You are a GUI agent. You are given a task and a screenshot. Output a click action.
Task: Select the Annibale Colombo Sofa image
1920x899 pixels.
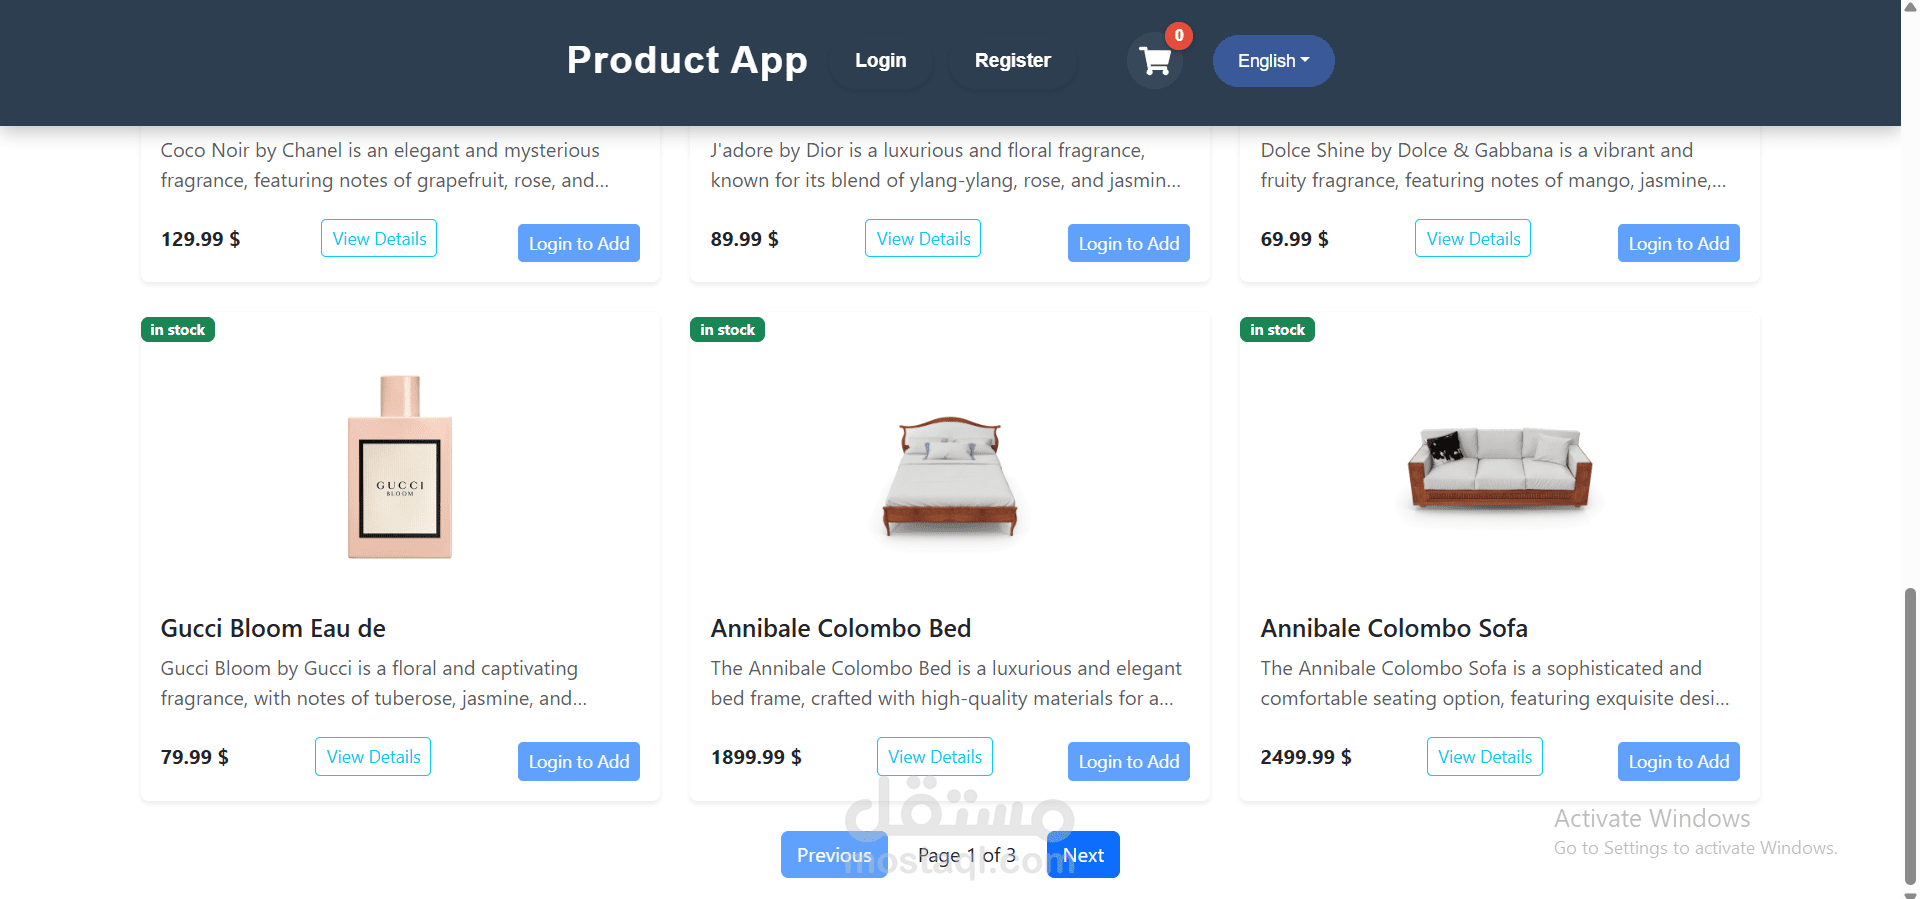pos(1499,467)
